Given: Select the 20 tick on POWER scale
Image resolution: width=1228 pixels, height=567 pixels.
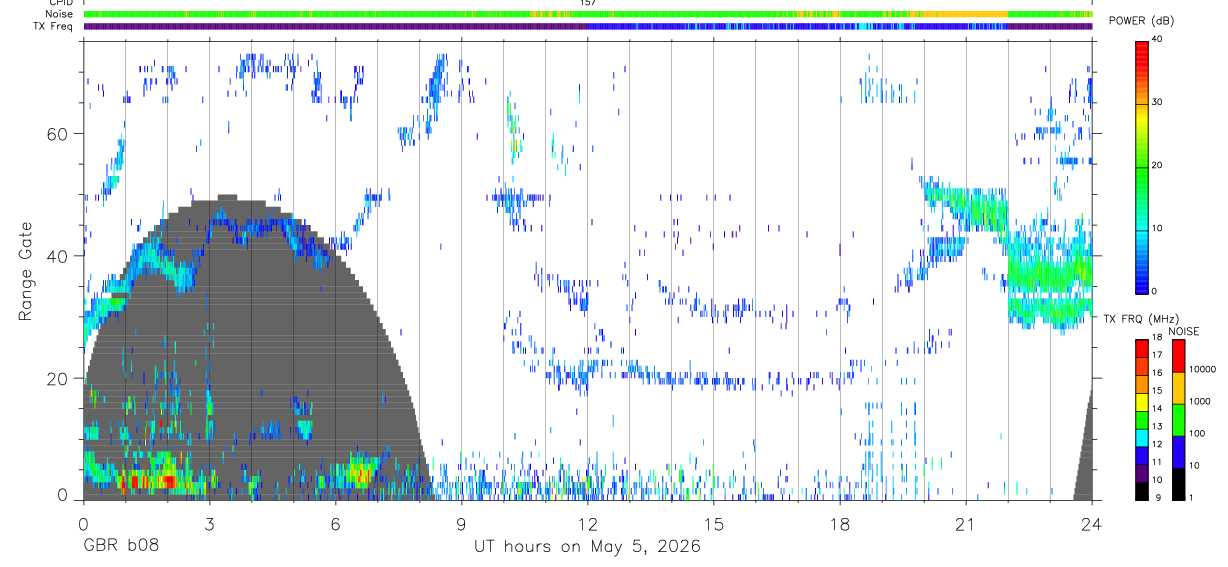Looking at the screenshot, I should coord(1157,165).
